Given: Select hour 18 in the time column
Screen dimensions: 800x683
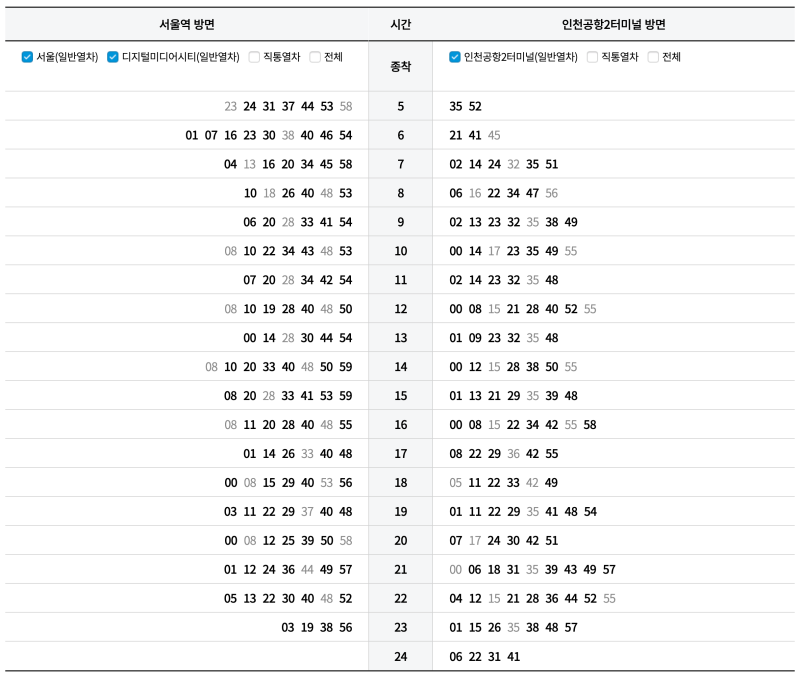Looking at the screenshot, I should click(401, 483).
